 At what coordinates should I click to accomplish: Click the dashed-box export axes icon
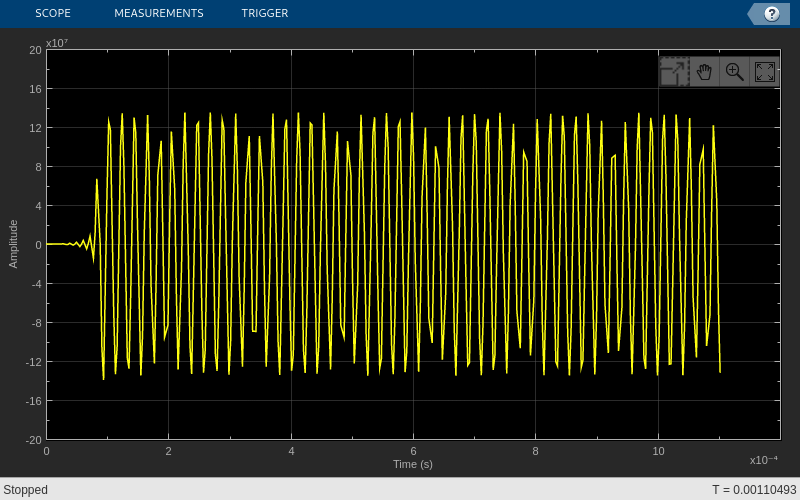click(x=674, y=72)
